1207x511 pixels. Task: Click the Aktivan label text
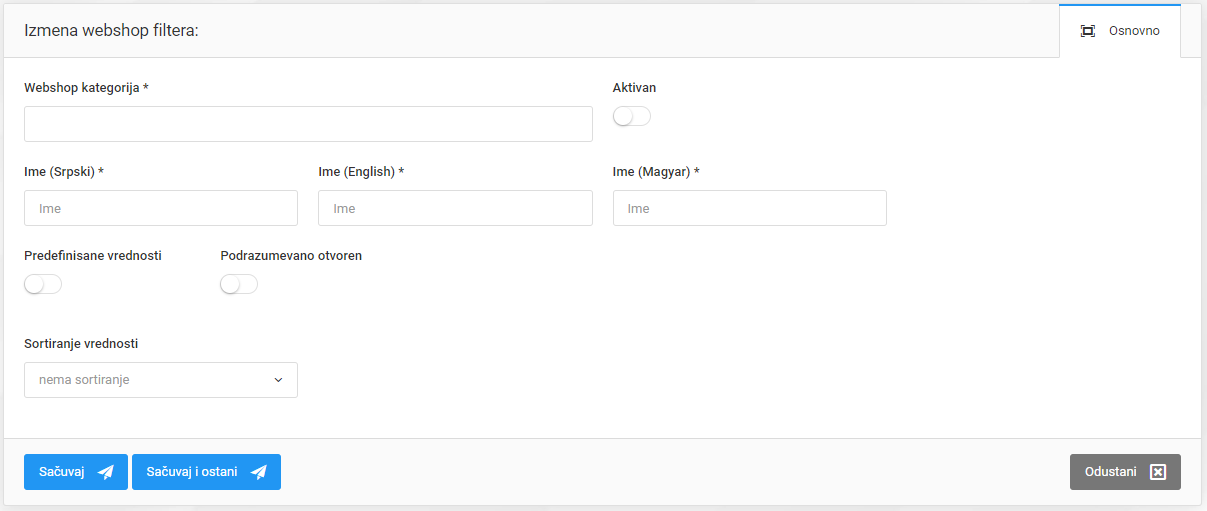click(635, 88)
